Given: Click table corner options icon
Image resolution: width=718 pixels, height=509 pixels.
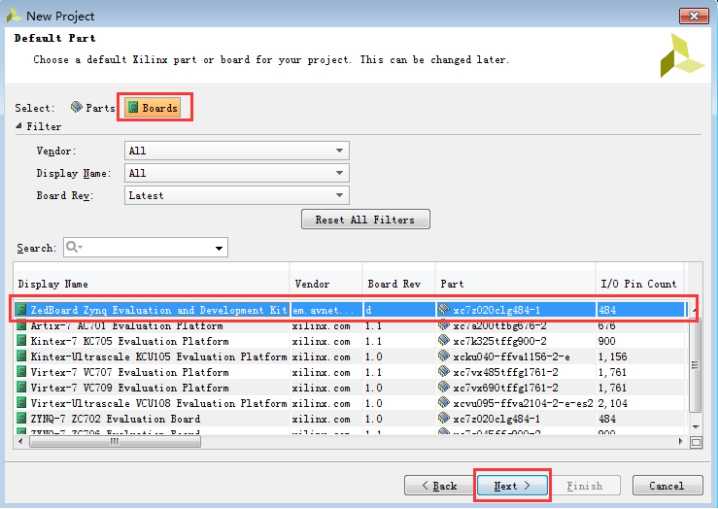Looking at the screenshot, I should pos(696,443).
